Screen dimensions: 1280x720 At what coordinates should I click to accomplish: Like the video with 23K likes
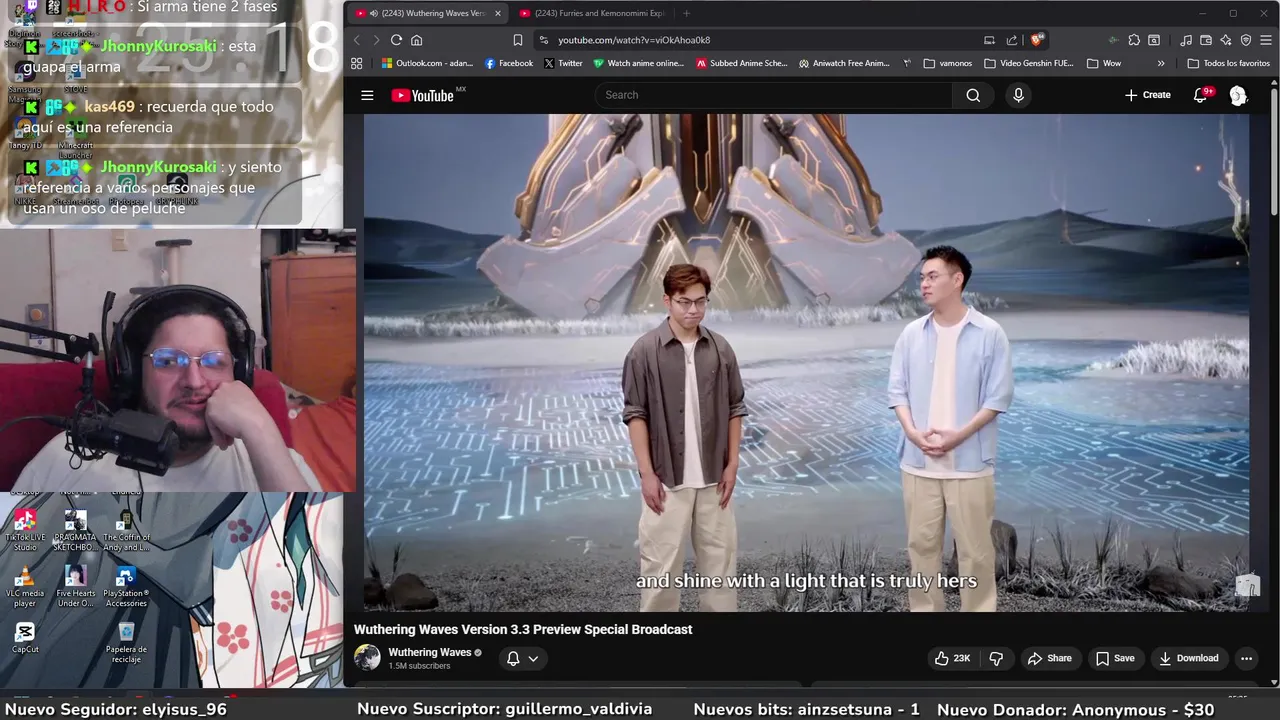(x=952, y=658)
